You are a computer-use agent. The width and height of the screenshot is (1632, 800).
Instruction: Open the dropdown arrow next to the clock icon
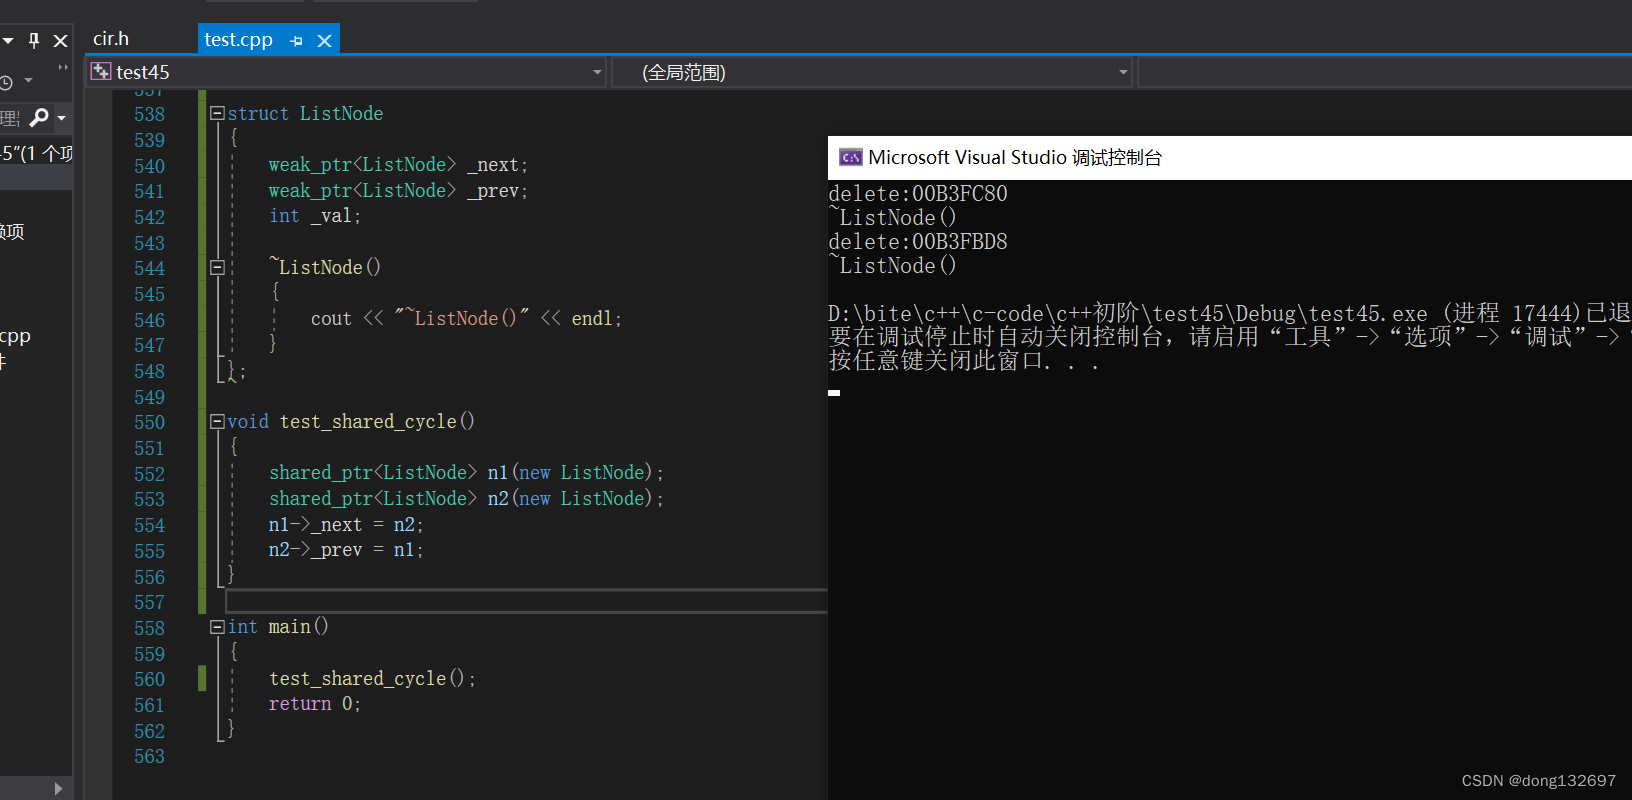point(28,80)
